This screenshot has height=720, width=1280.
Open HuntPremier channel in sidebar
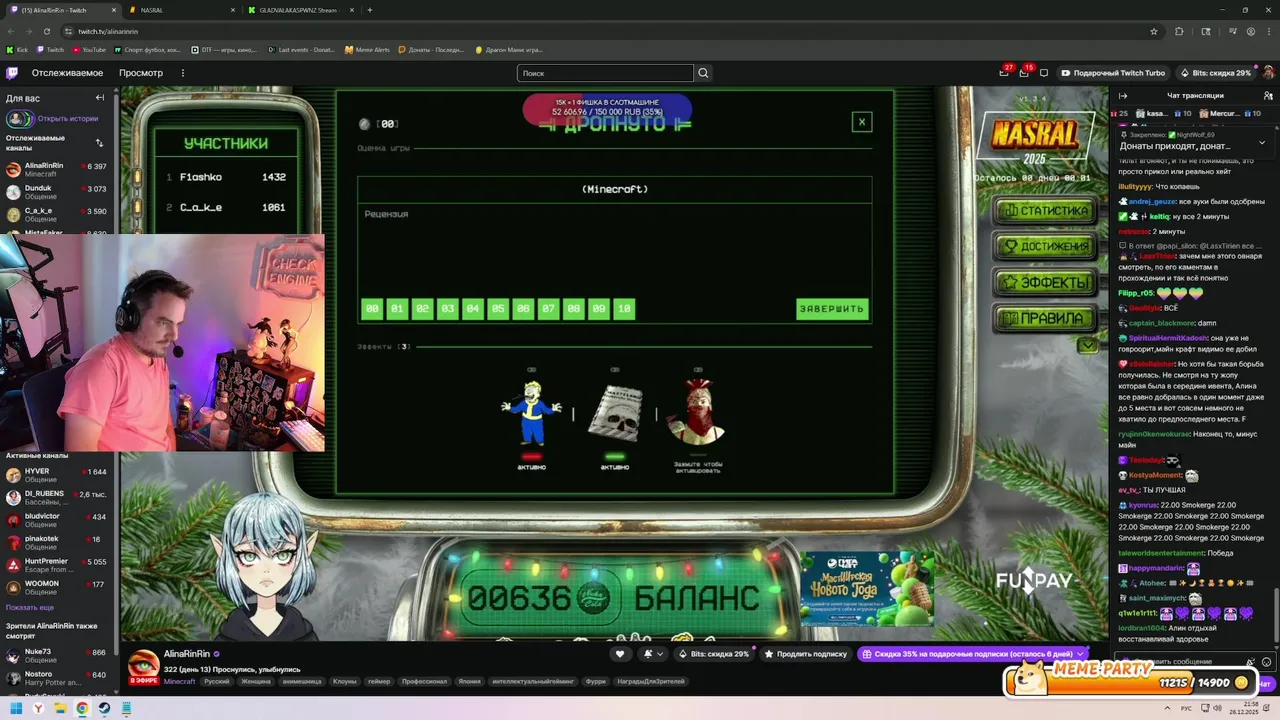pyautogui.click(x=58, y=565)
